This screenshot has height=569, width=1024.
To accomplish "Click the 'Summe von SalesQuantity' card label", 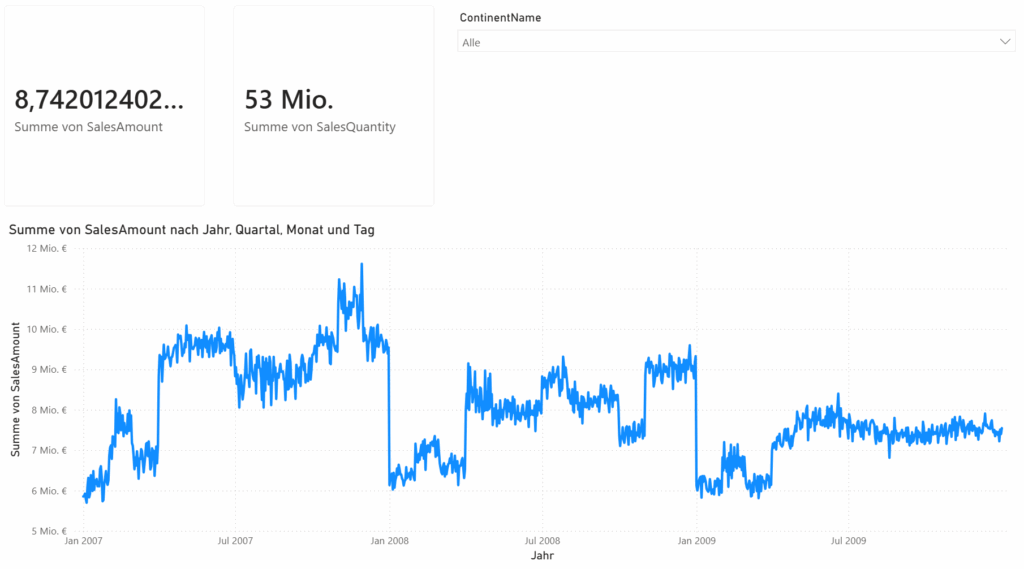I will (x=319, y=127).
